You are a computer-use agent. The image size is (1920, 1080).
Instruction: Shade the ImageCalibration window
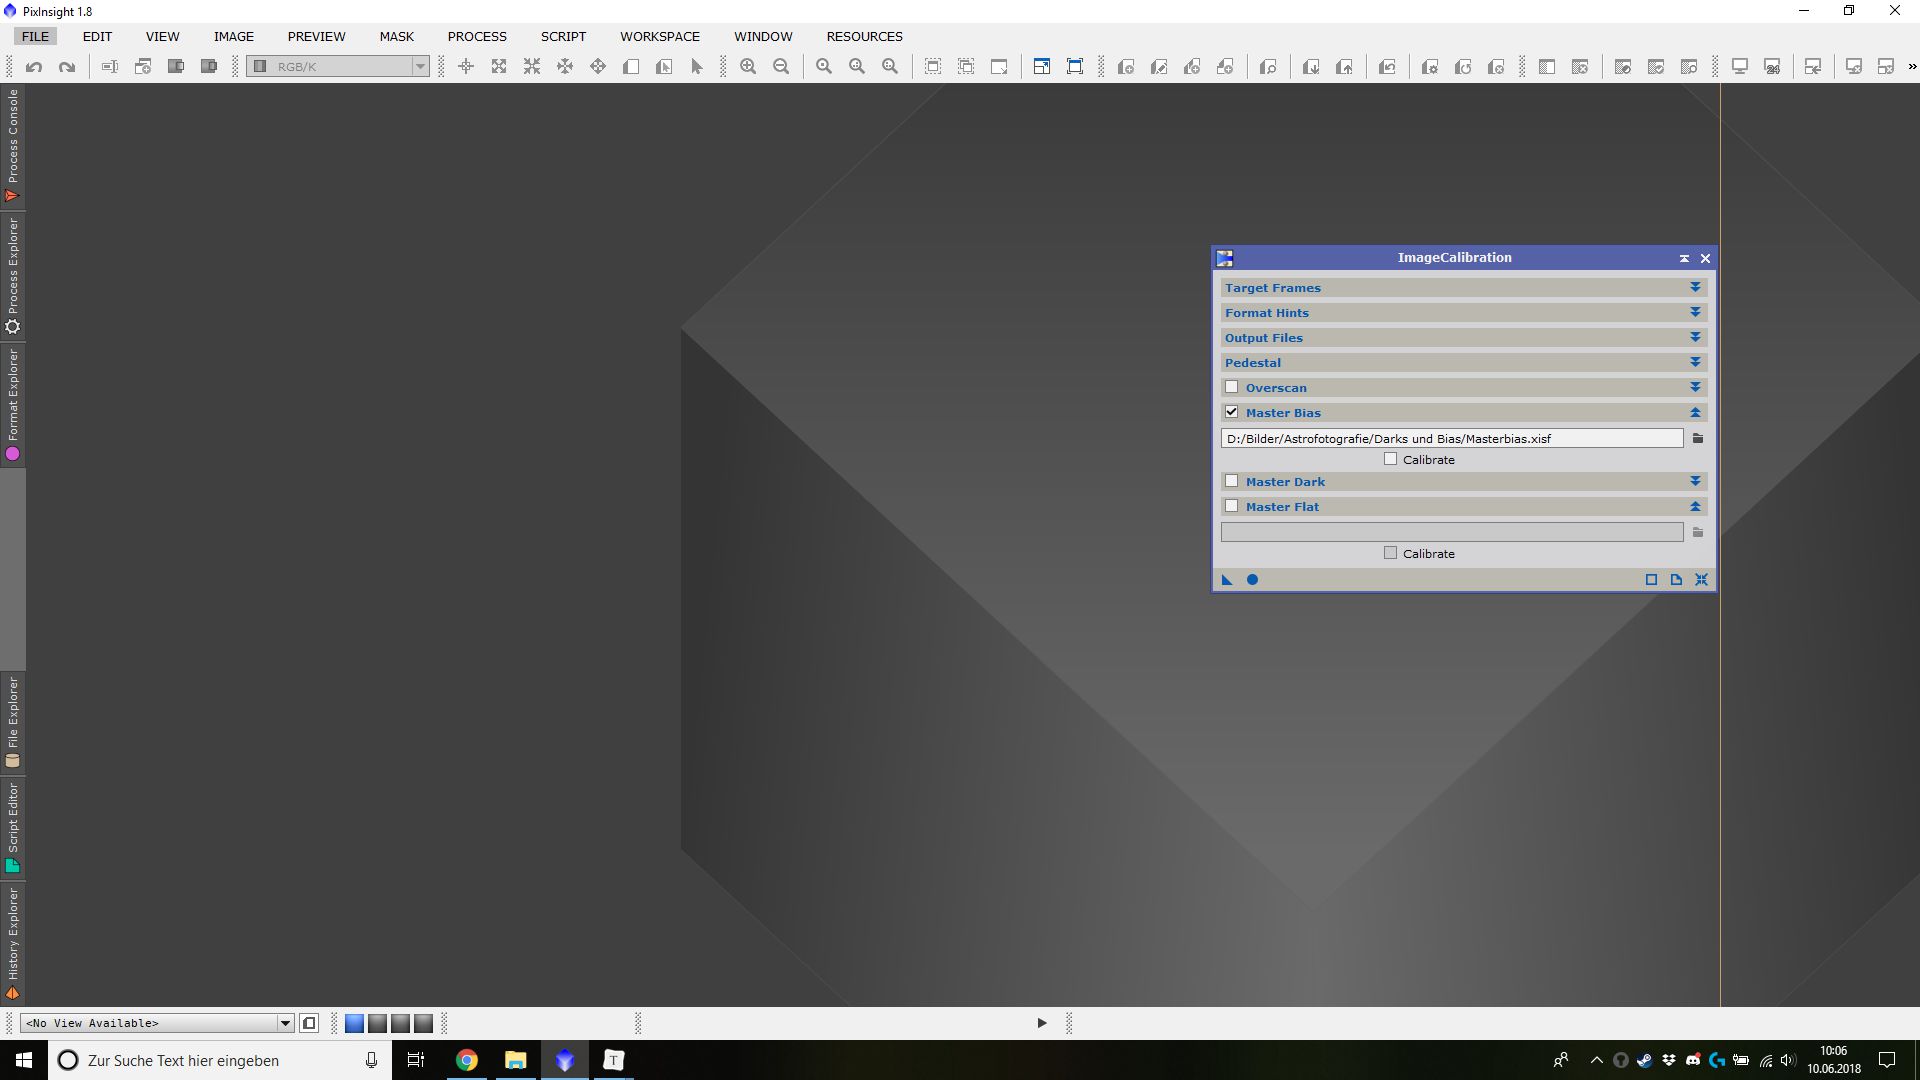(1684, 259)
